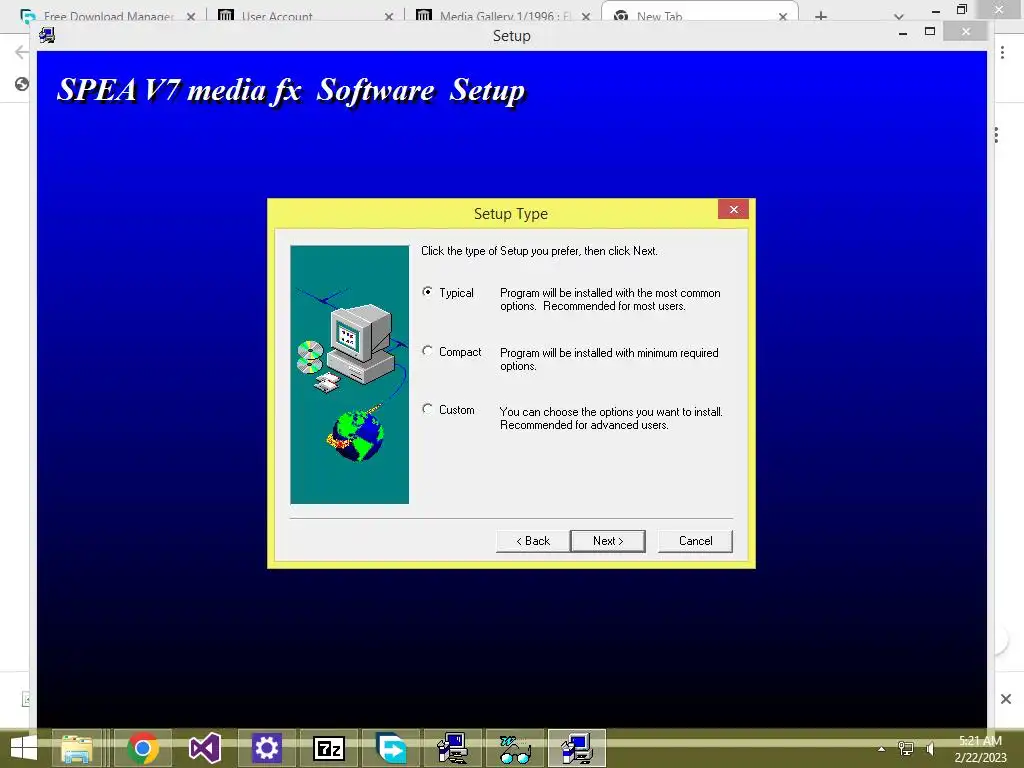Select the Typical setup radio button
The width and height of the screenshot is (1024, 768).
click(x=427, y=292)
